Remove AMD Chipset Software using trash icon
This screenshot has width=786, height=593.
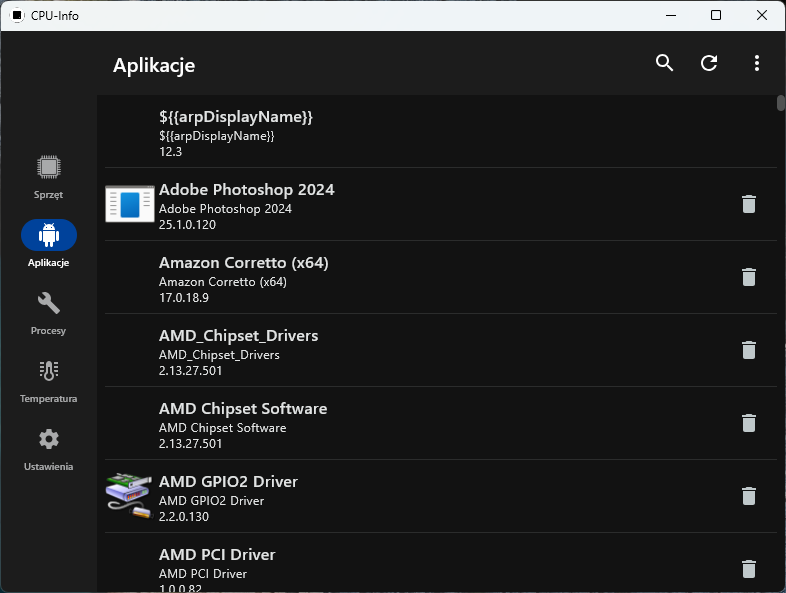pos(748,423)
